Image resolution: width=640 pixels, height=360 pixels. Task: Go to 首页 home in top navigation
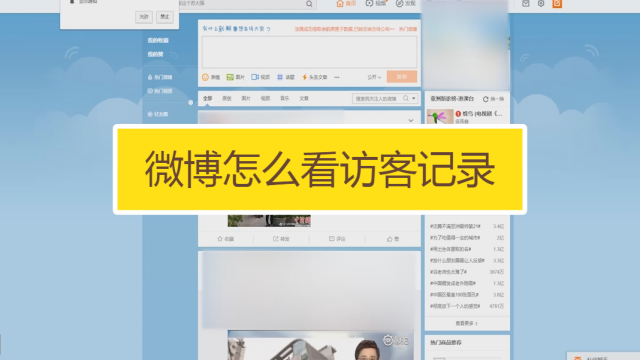tap(346, 4)
